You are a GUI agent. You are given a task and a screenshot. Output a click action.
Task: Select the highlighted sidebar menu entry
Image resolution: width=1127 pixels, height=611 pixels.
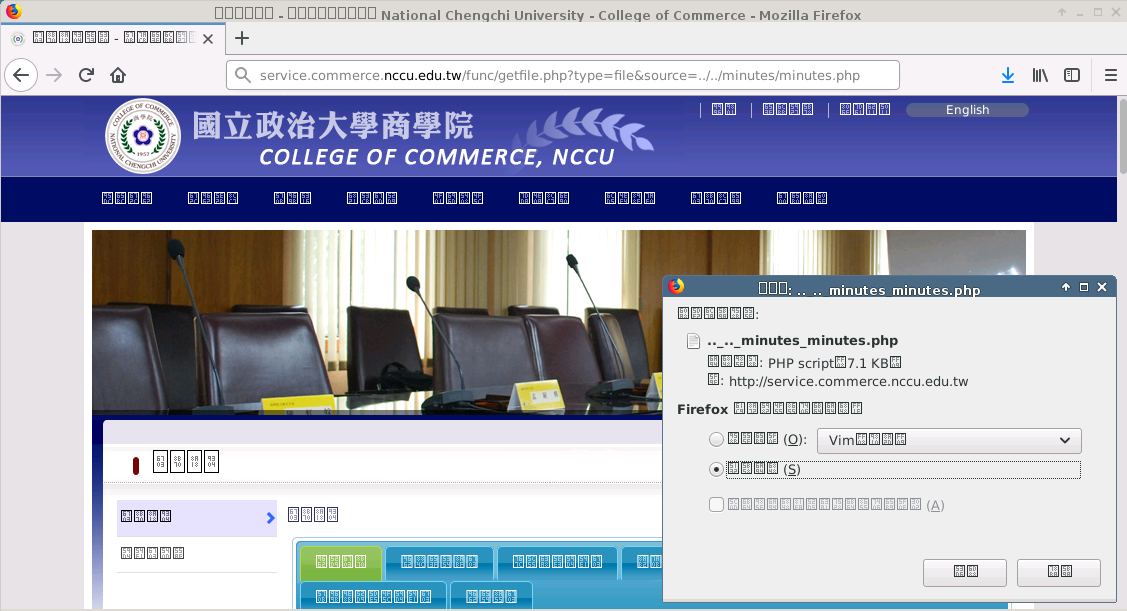(197, 518)
